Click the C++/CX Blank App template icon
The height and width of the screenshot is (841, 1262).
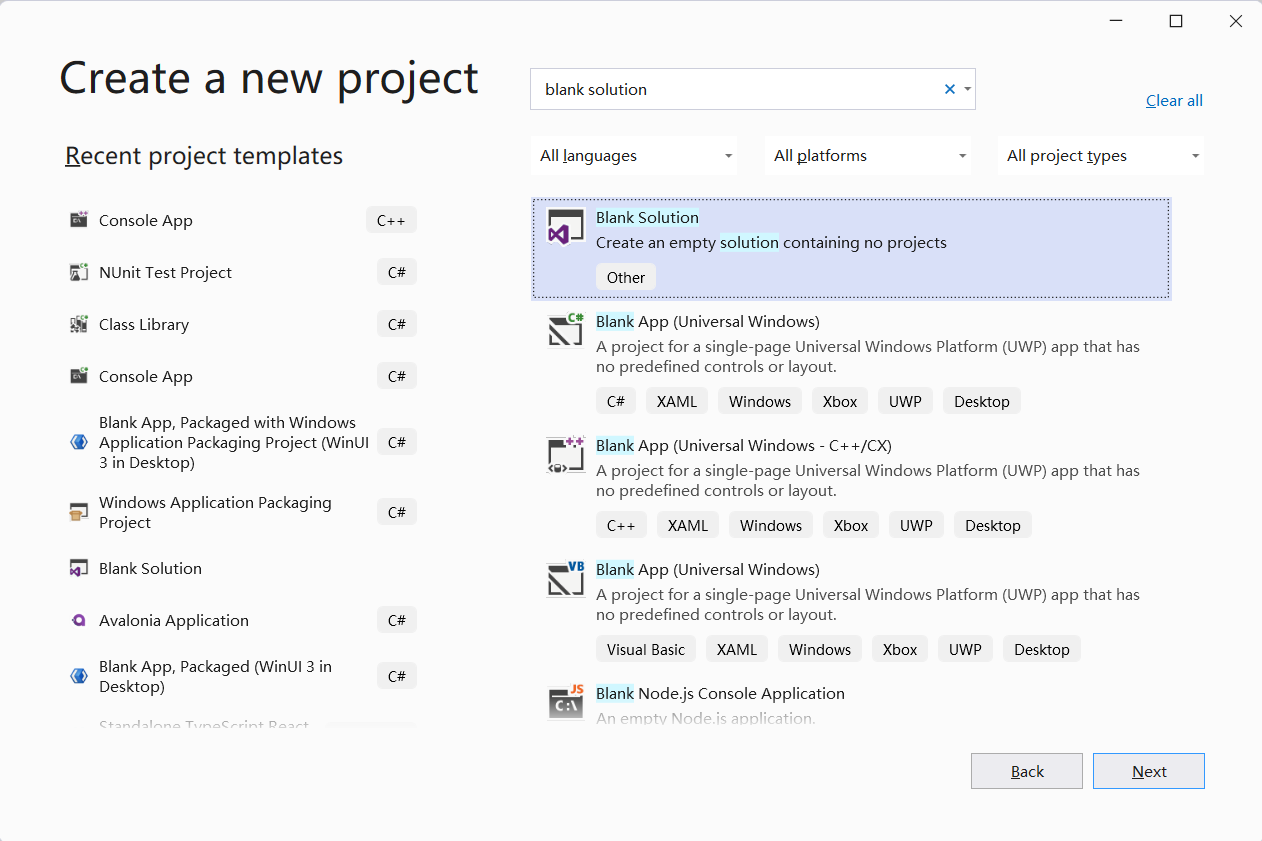[565, 455]
